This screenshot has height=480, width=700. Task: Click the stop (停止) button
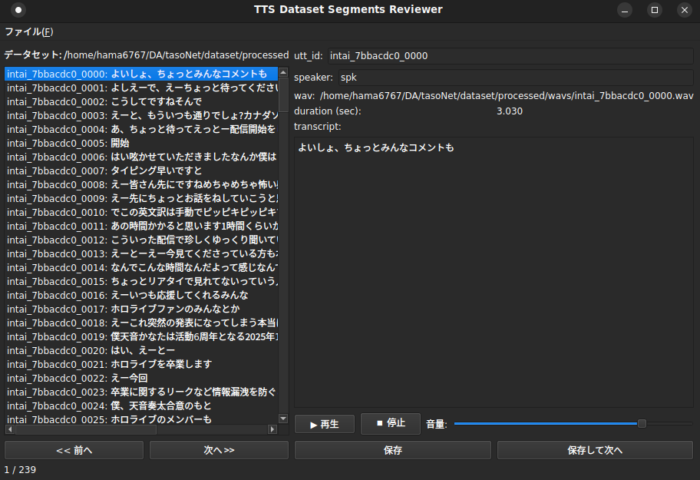click(x=390, y=423)
